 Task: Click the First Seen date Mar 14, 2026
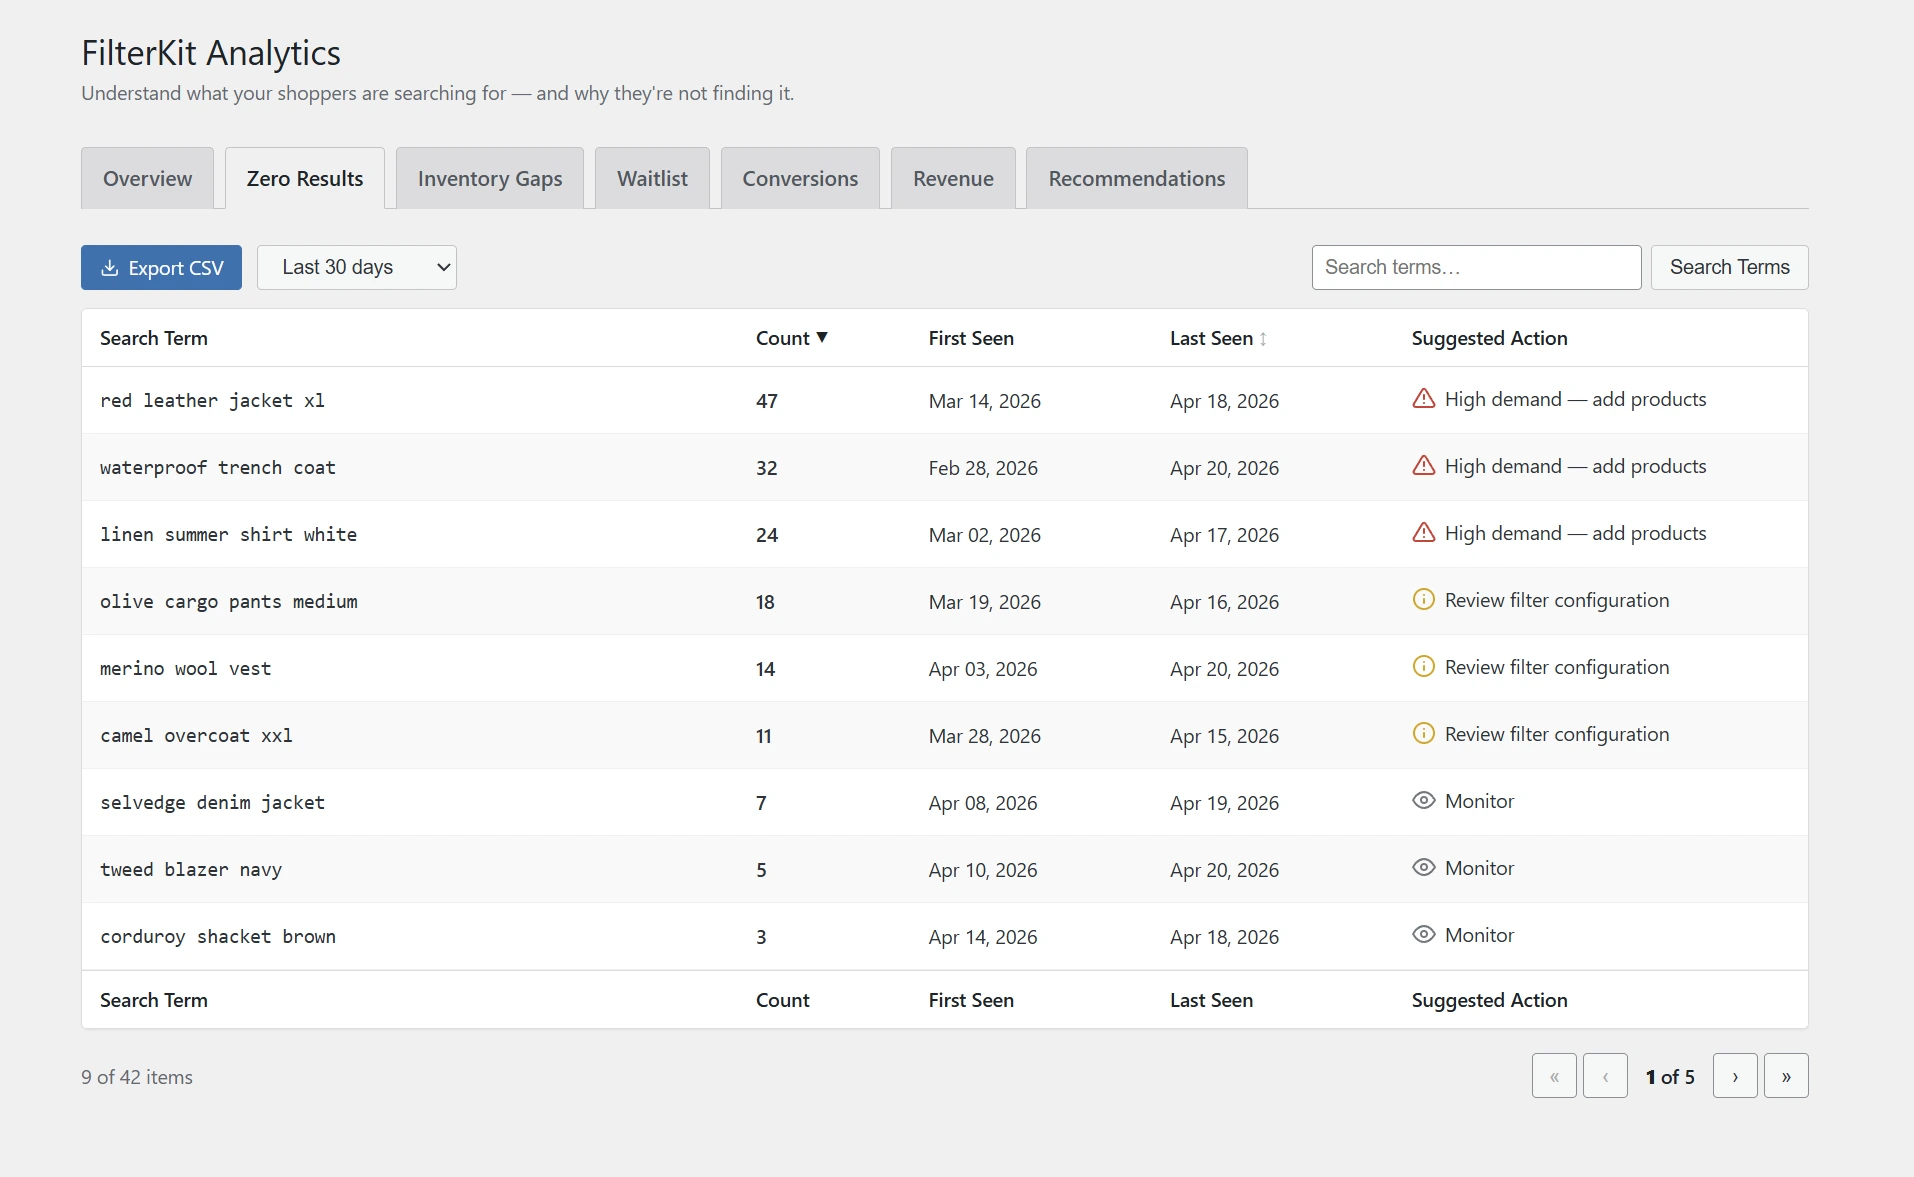tap(984, 401)
